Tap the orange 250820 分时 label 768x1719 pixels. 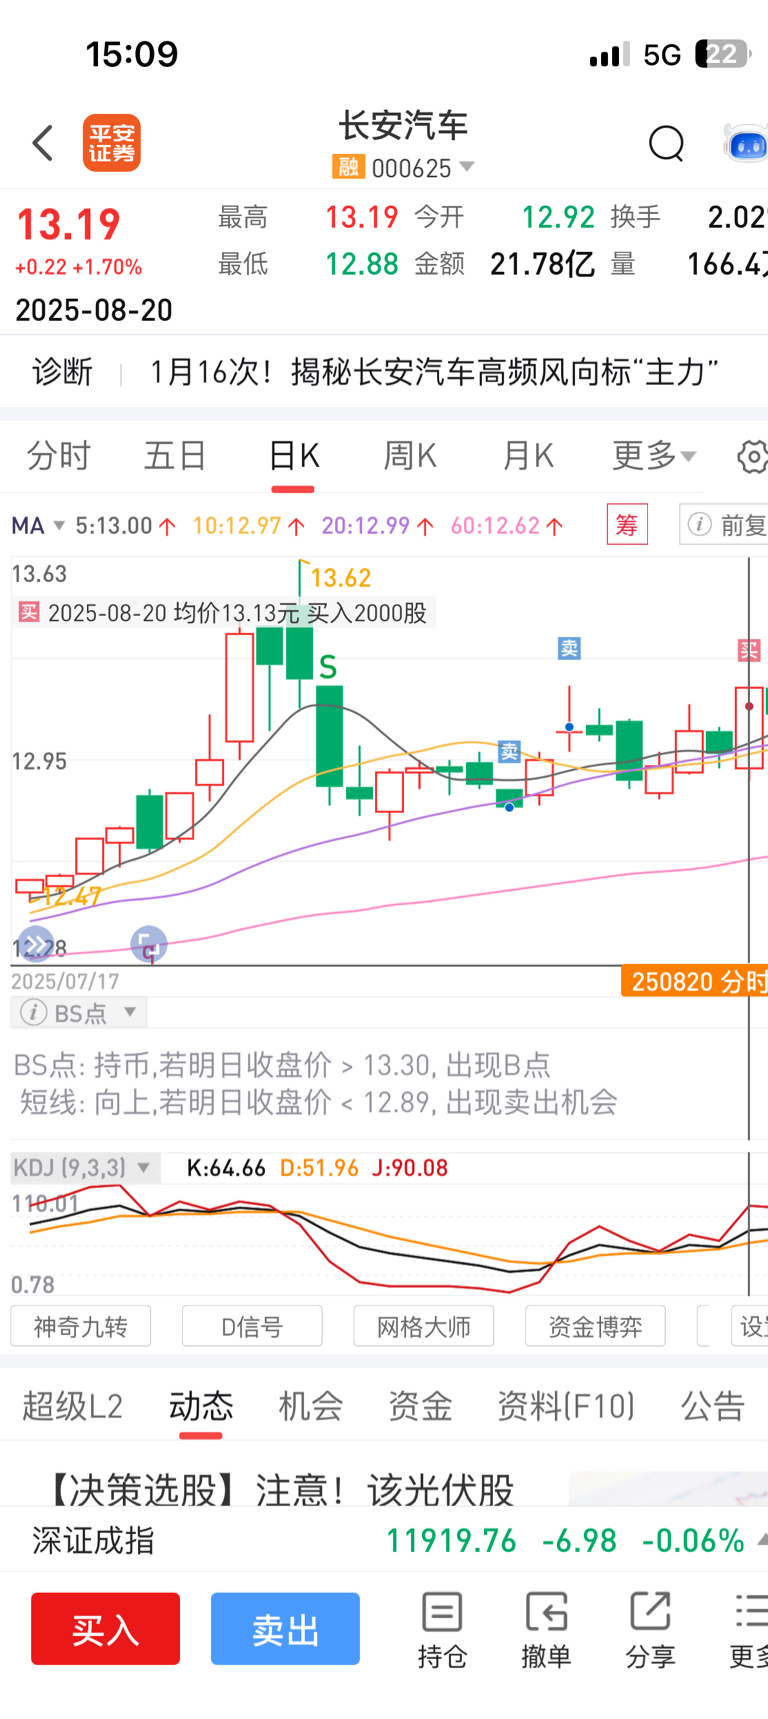694,981
